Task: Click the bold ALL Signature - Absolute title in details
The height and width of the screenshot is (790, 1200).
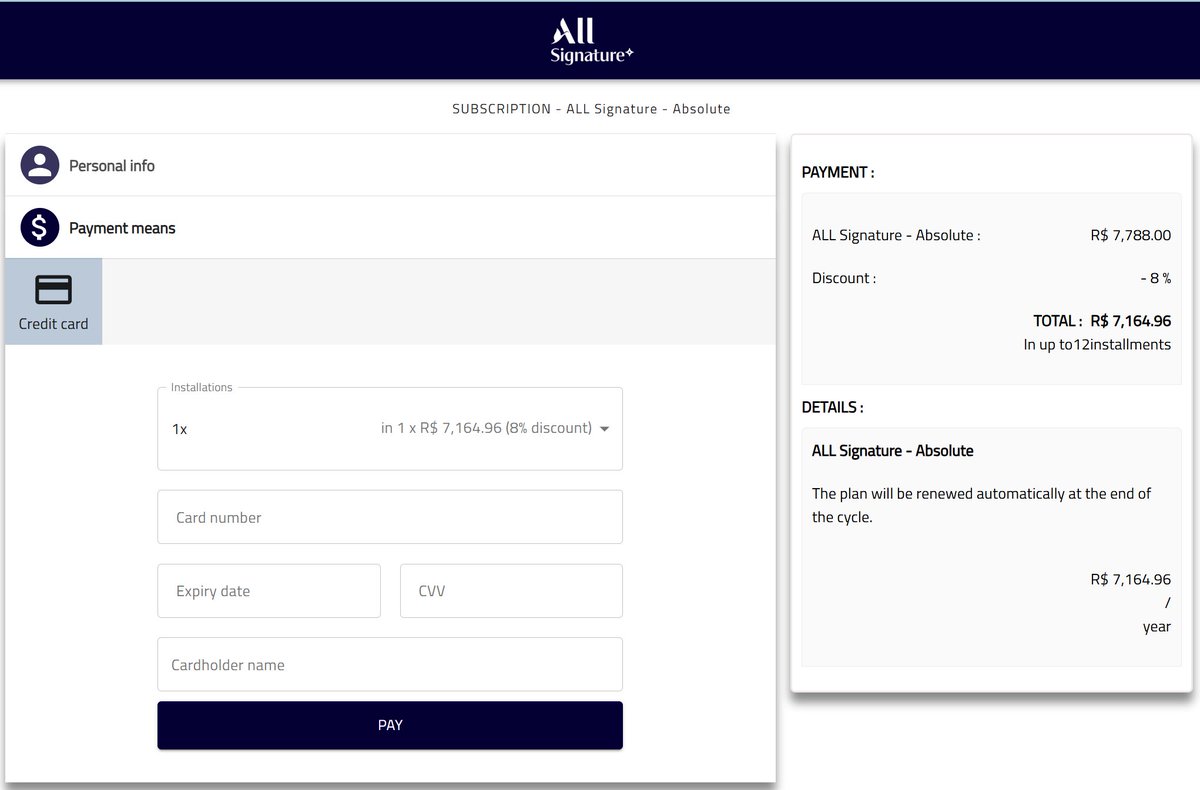Action: (x=893, y=451)
